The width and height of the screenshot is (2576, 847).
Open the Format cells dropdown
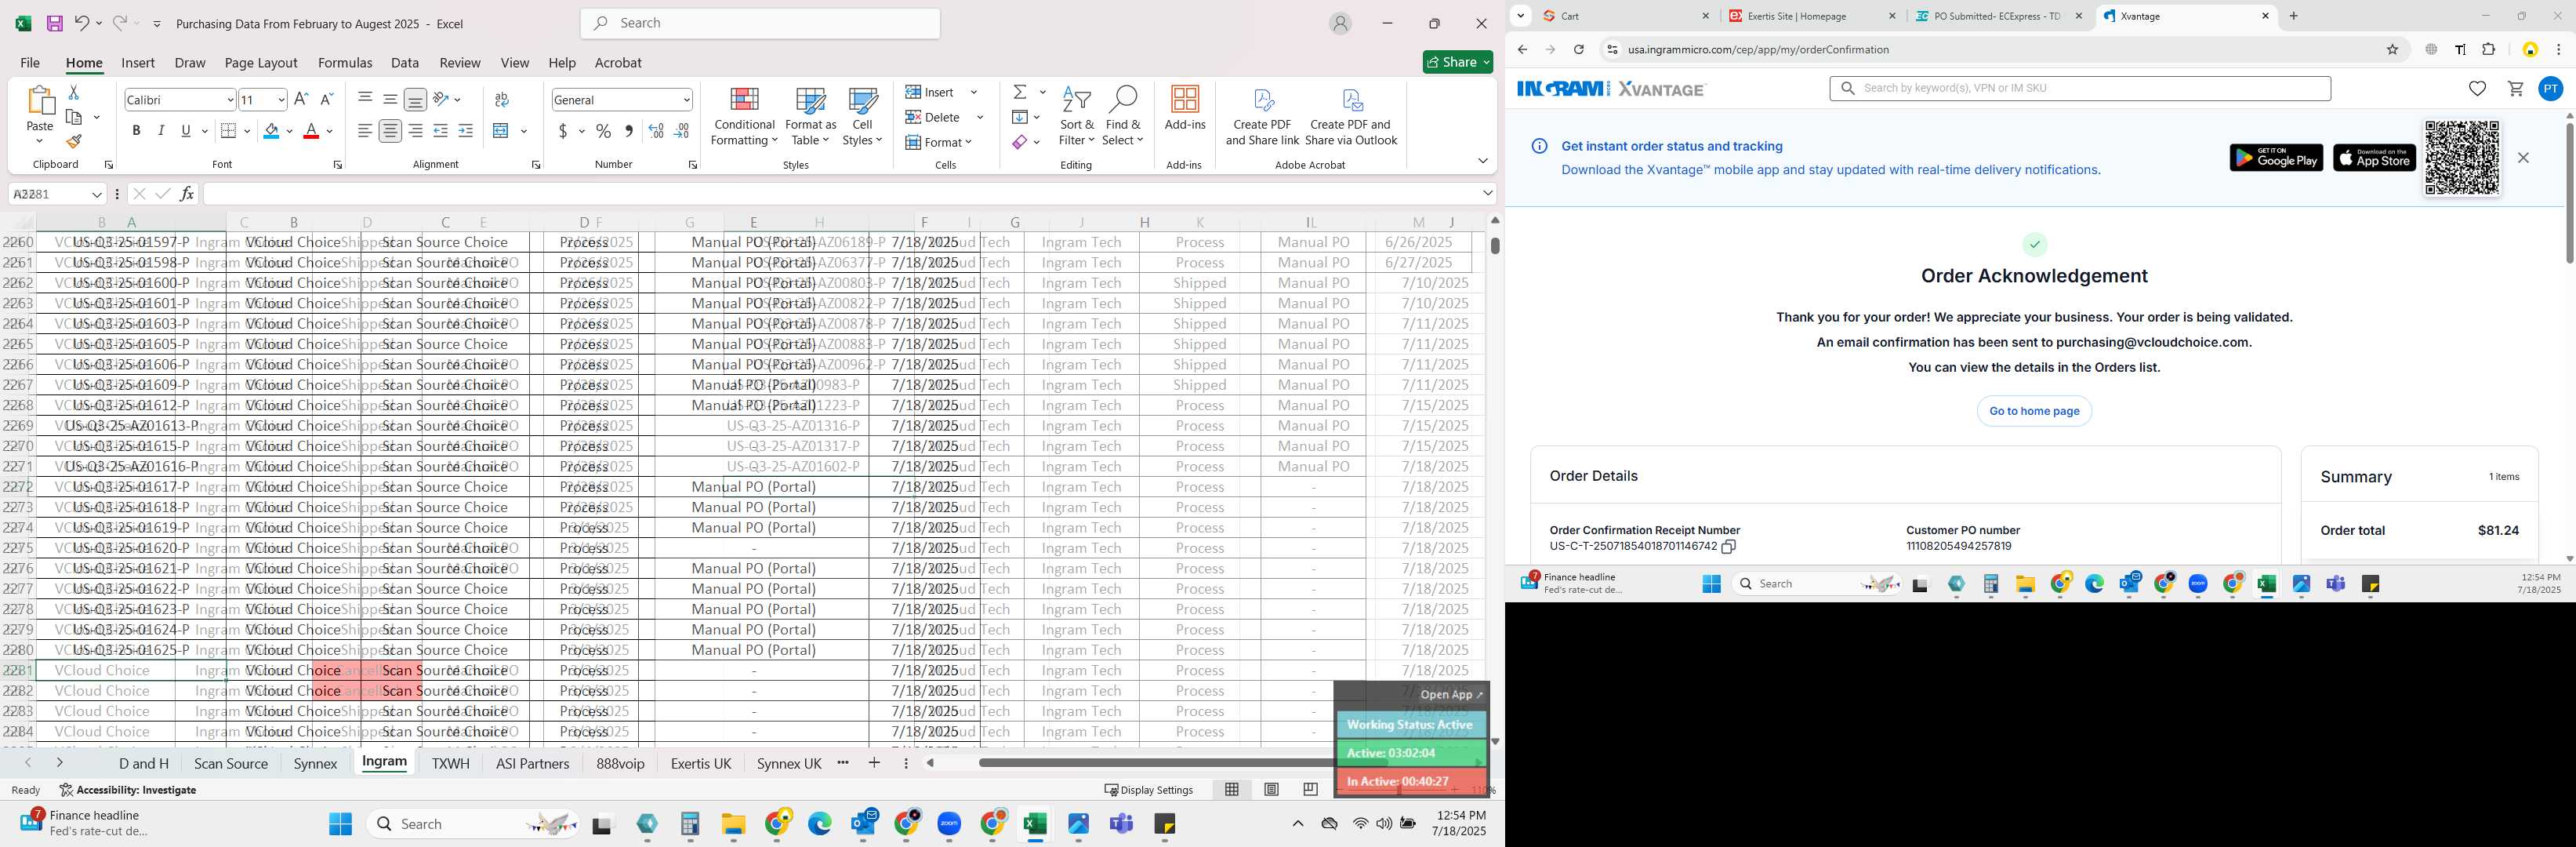pyautogui.click(x=939, y=142)
